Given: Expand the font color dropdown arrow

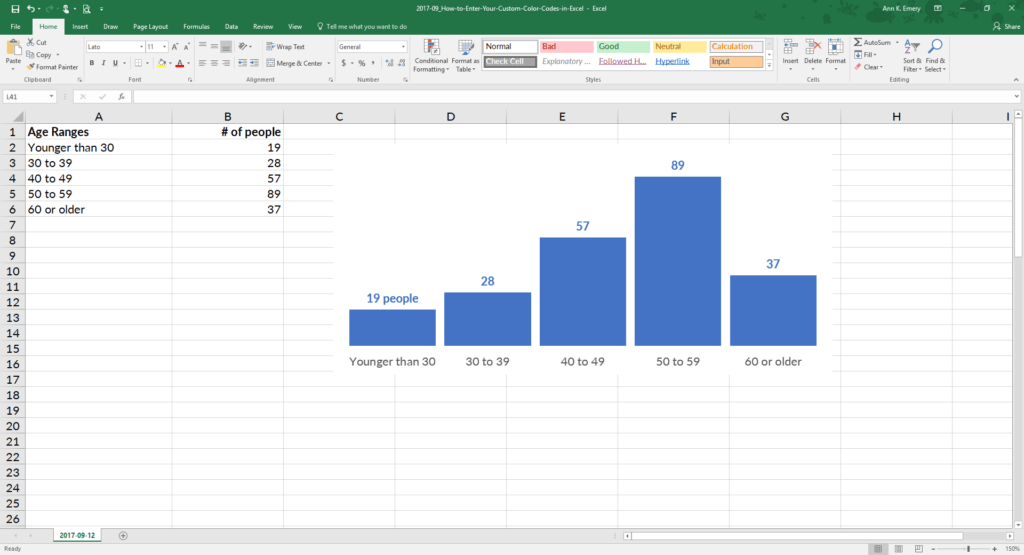Looking at the screenshot, I should [189, 63].
